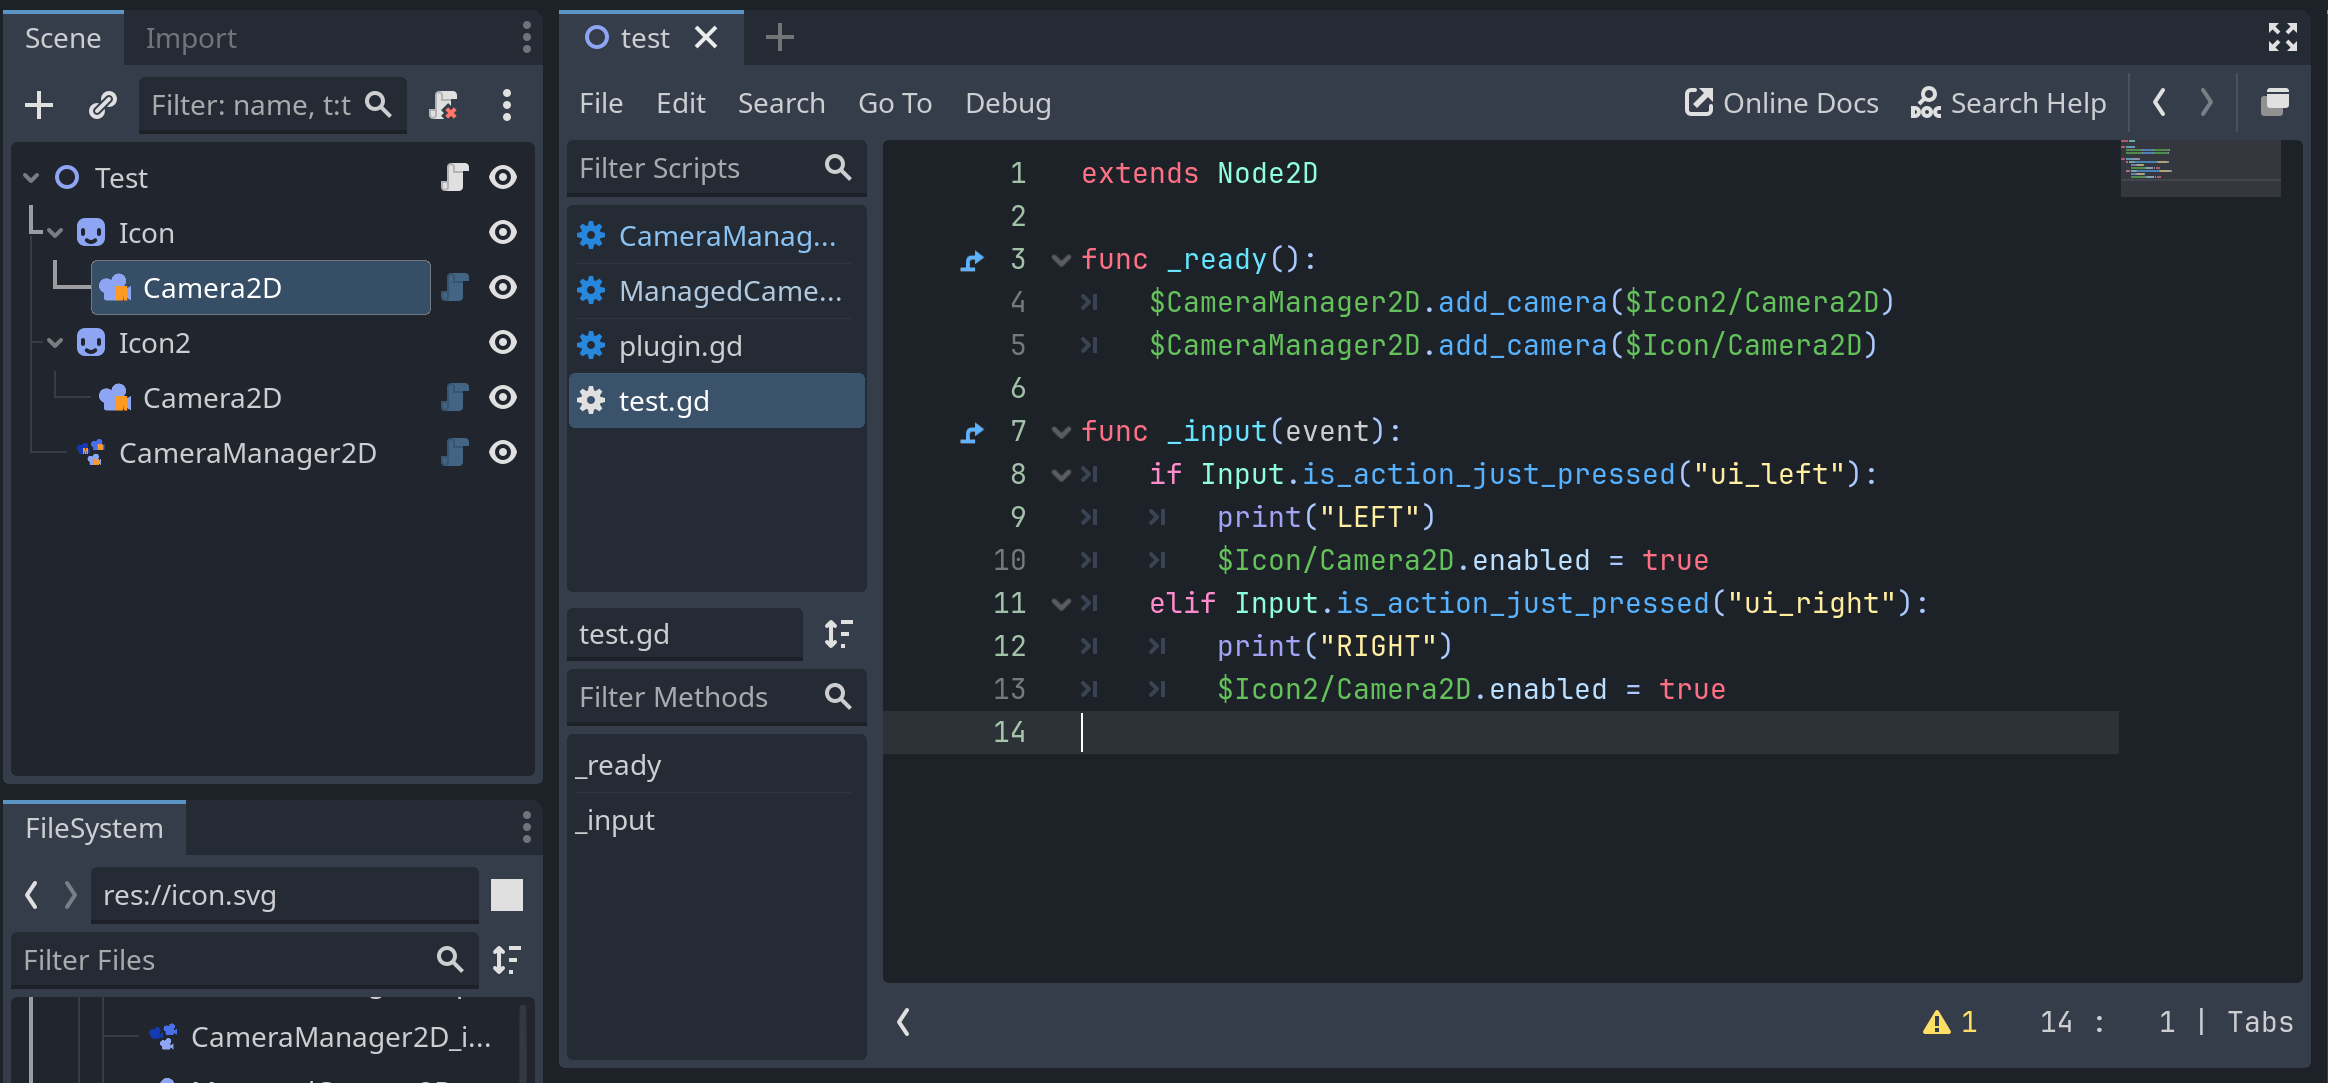
Task: Fold the _input function at line 7
Action: pyautogui.click(x=1061, y=432)
